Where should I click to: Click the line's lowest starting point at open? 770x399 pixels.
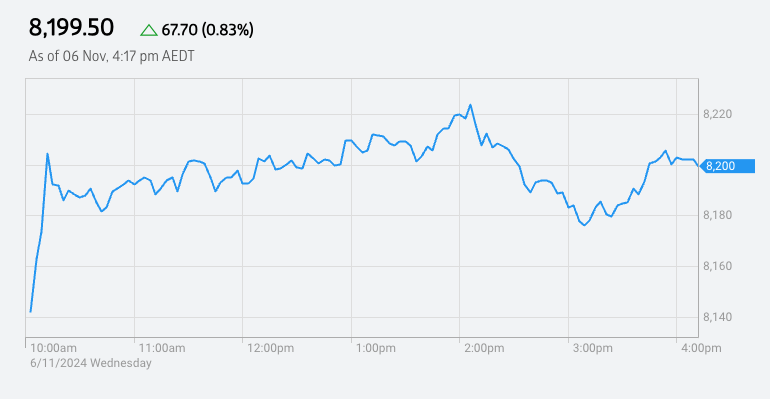pyautogui.click(x=30, y=311)
